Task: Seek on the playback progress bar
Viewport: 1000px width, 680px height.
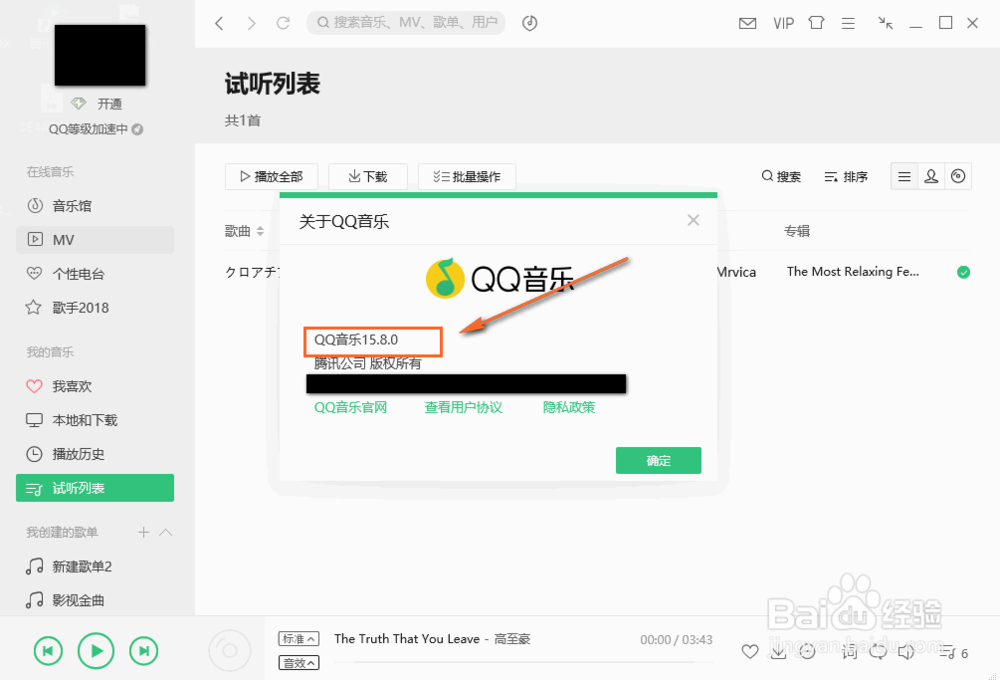Action: click(523, 662)
